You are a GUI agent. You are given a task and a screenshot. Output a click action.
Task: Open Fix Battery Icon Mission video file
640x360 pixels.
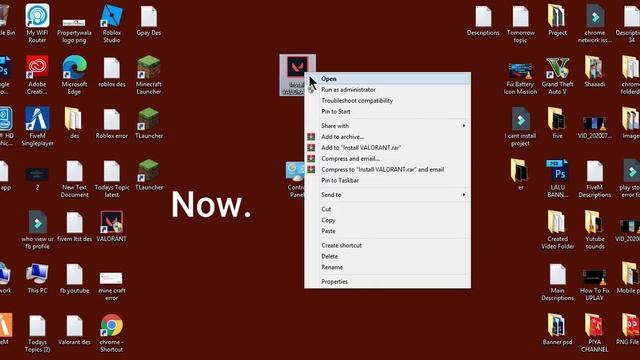520,71
